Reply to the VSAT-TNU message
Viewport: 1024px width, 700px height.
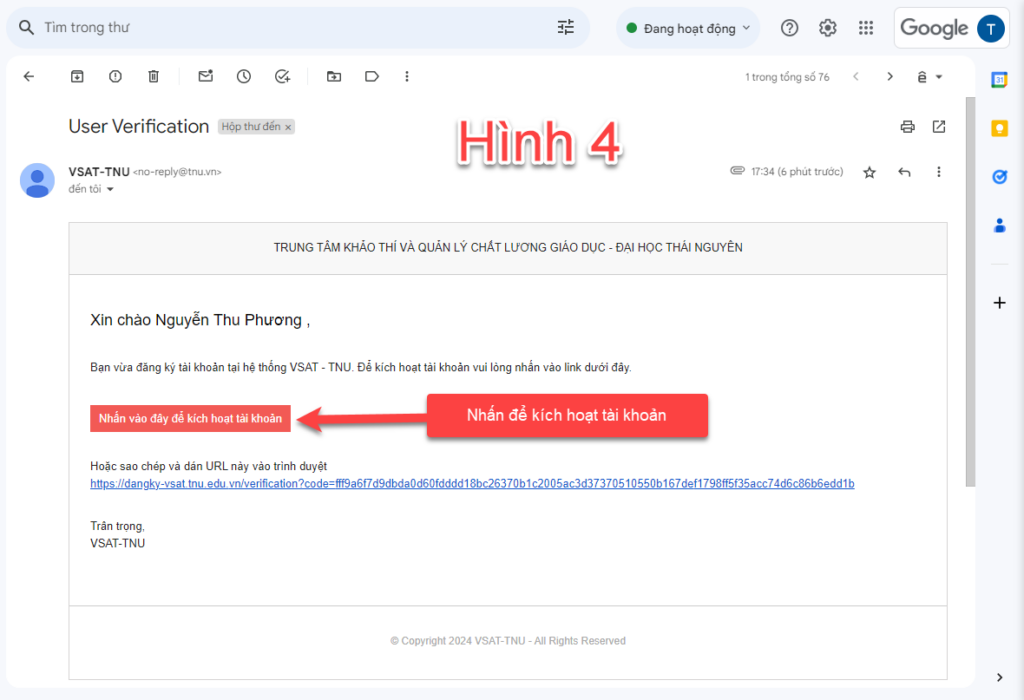point(904,172)
